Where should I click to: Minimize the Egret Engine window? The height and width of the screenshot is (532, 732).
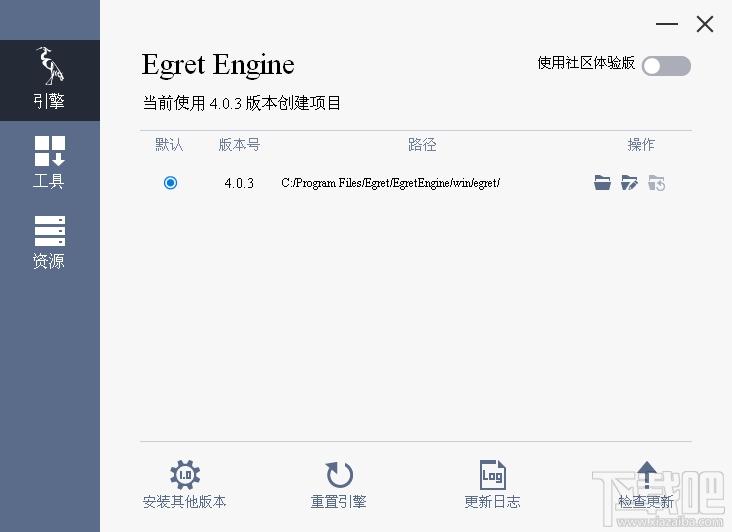point(667,24)
